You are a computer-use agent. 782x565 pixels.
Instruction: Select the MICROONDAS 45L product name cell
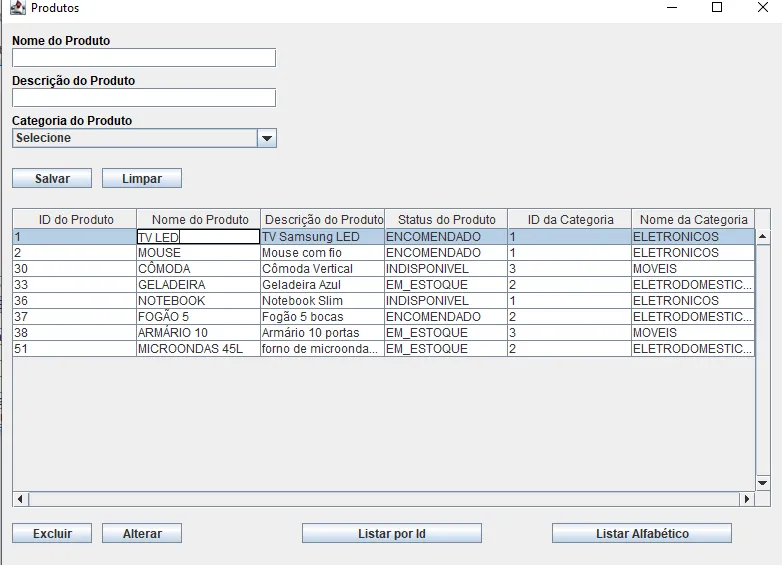pos(198,349)
